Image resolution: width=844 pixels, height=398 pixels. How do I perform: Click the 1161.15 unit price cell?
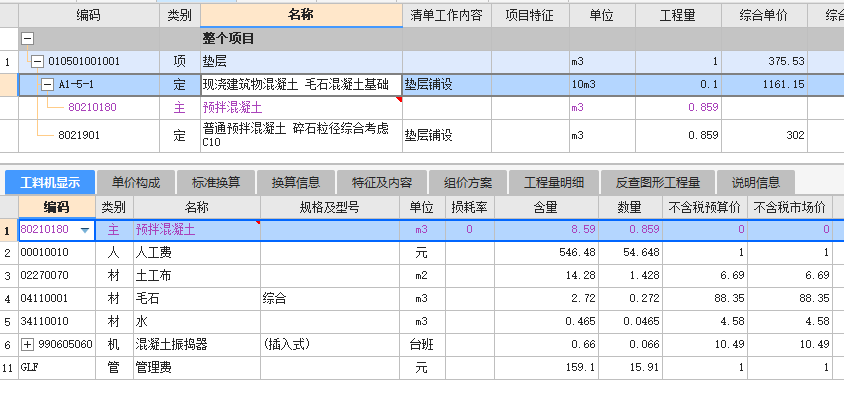click(x=764, y=85)
